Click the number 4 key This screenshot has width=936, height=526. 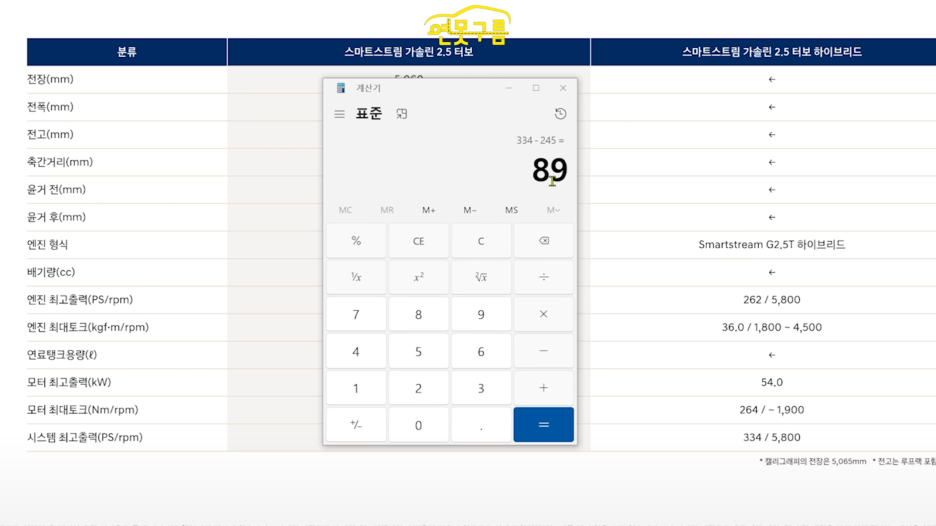356,351
